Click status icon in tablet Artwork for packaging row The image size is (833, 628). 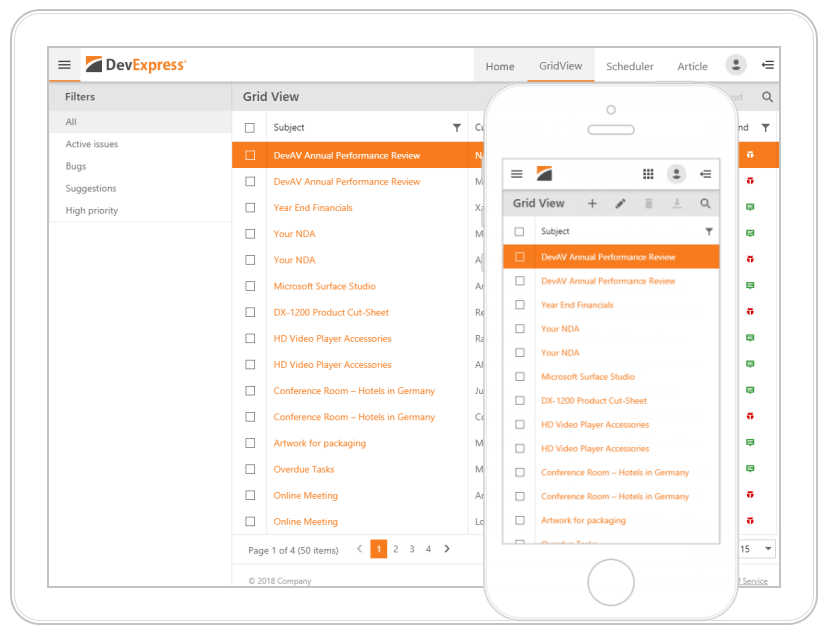(x=750, y=442)
